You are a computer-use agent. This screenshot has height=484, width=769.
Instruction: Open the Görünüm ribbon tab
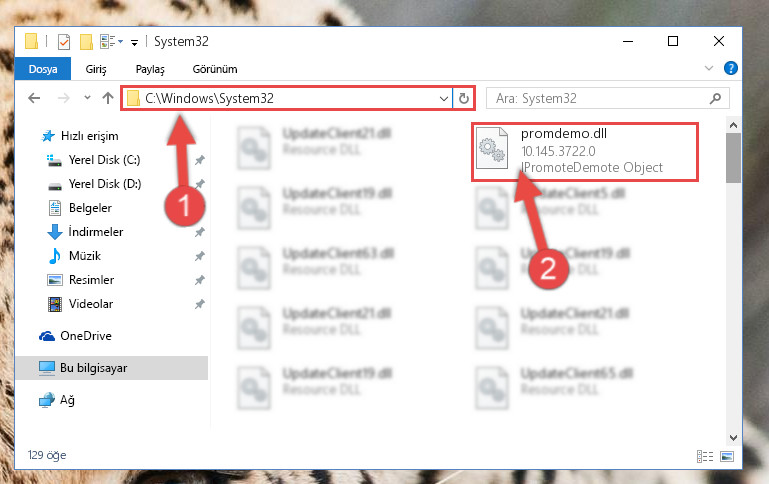(215, 69)
